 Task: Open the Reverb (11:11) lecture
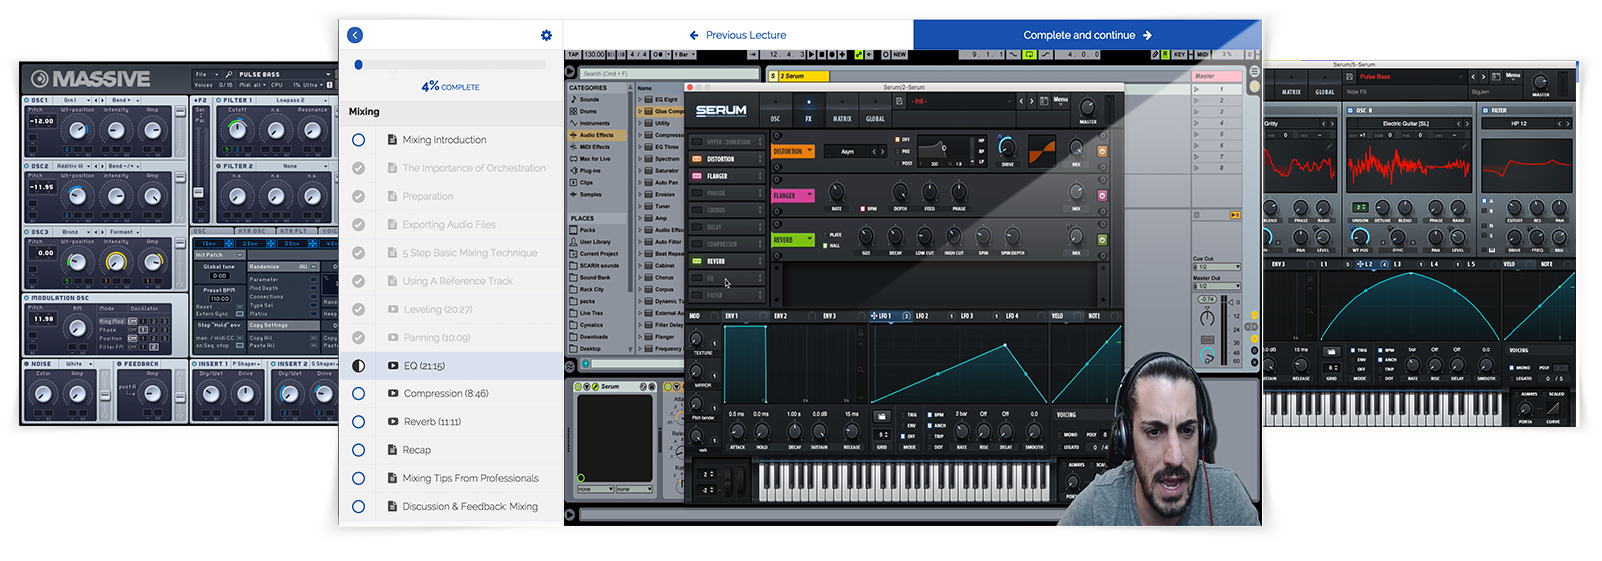[432, 422]
